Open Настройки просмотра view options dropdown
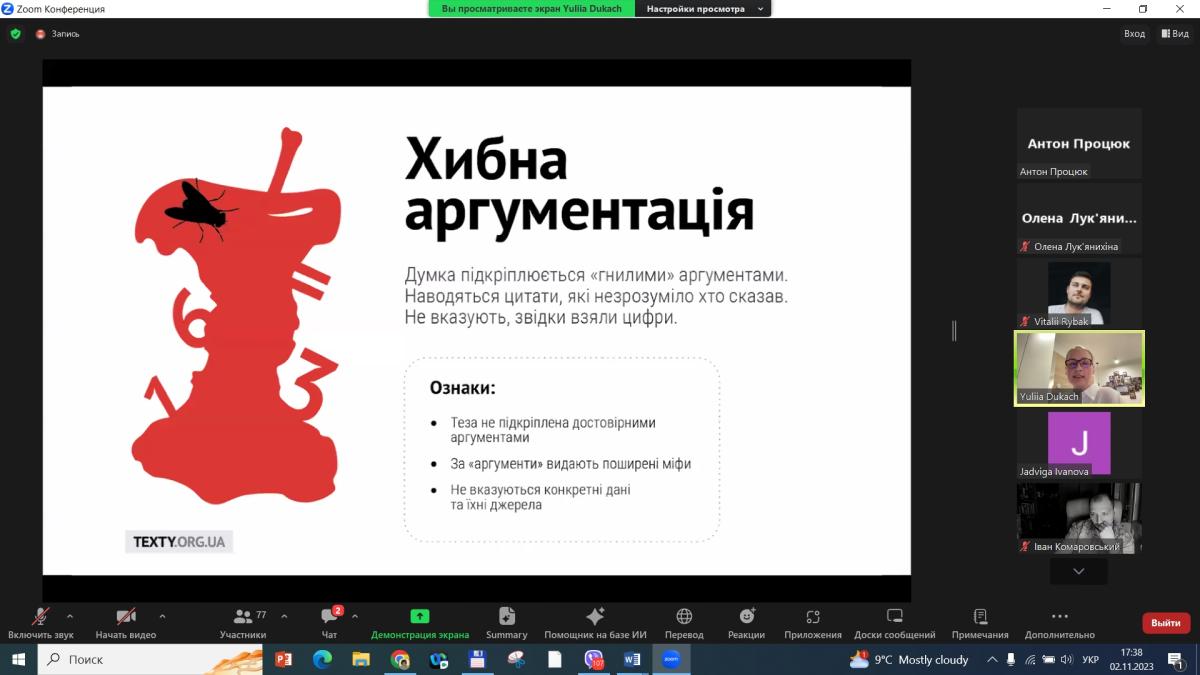The height and width of the screenshot is (675, 1200). pos(703,9)
